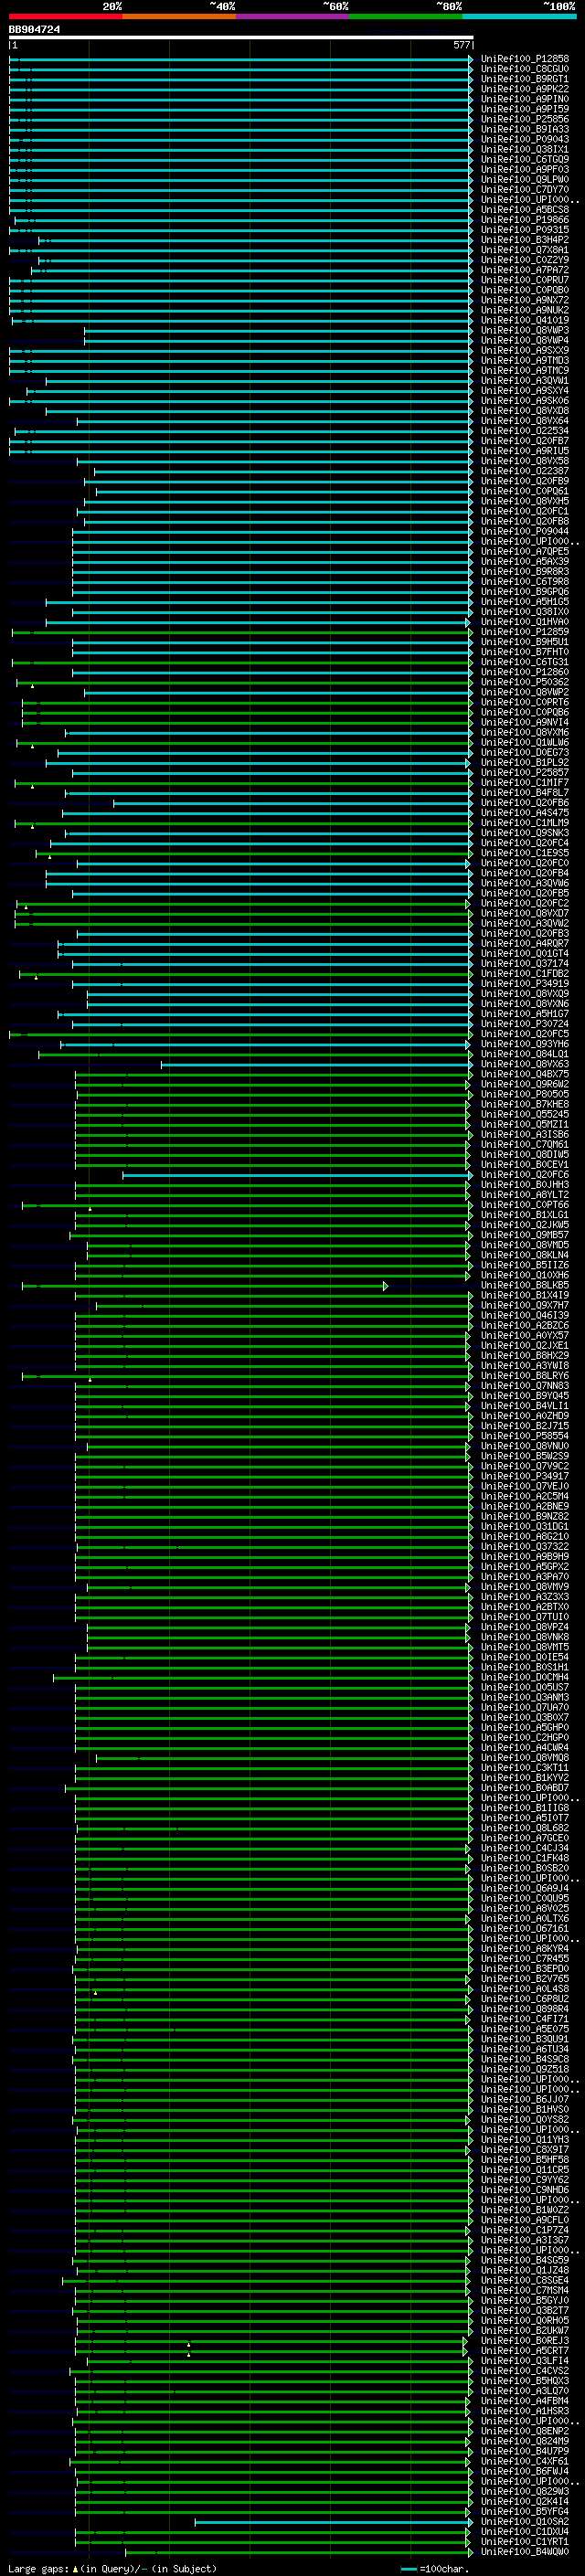Select the UniRef100_A4S475 label
The height and width of the screenshot is (2576, 585).
pyautogui.click(x=525, y=813)
